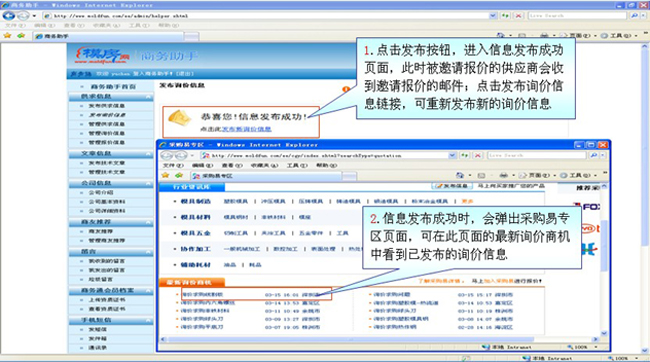Click the 发布信息 button in 采购易专区 page
The width and height of the screenshot is (650, 362).
452,186
